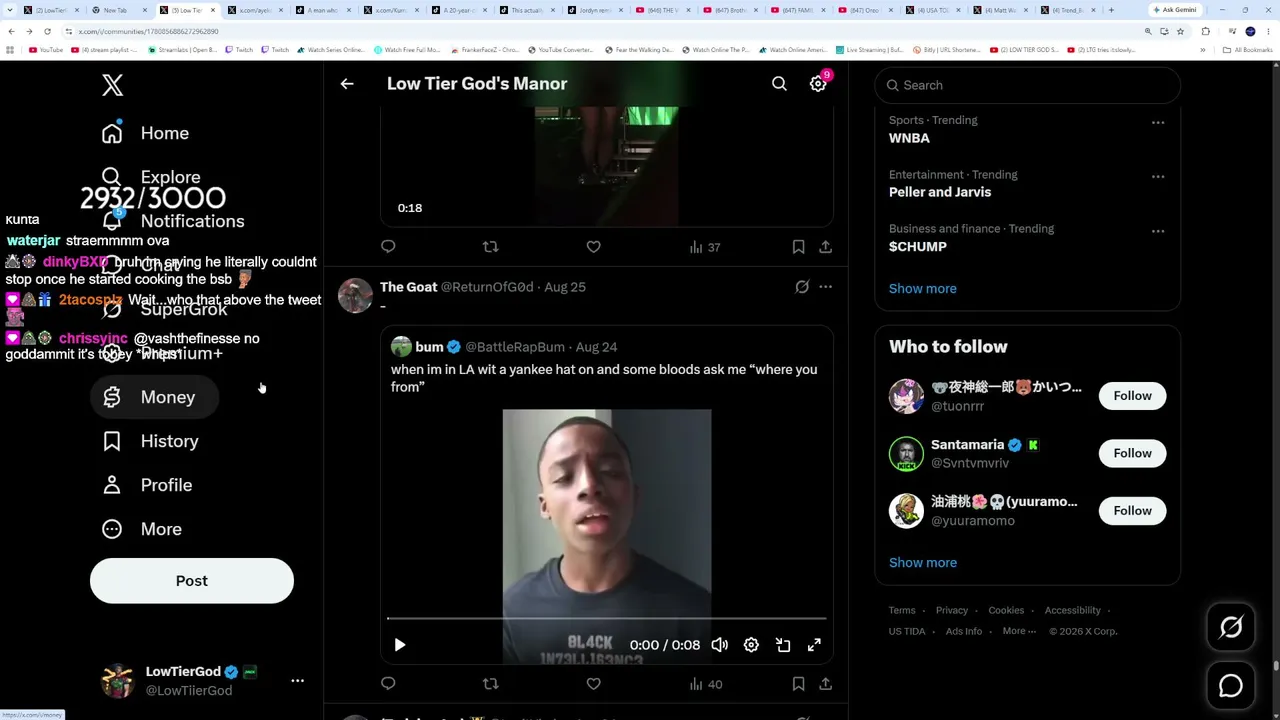
Task: Repost The Goat's post
Action: point(490,684)
